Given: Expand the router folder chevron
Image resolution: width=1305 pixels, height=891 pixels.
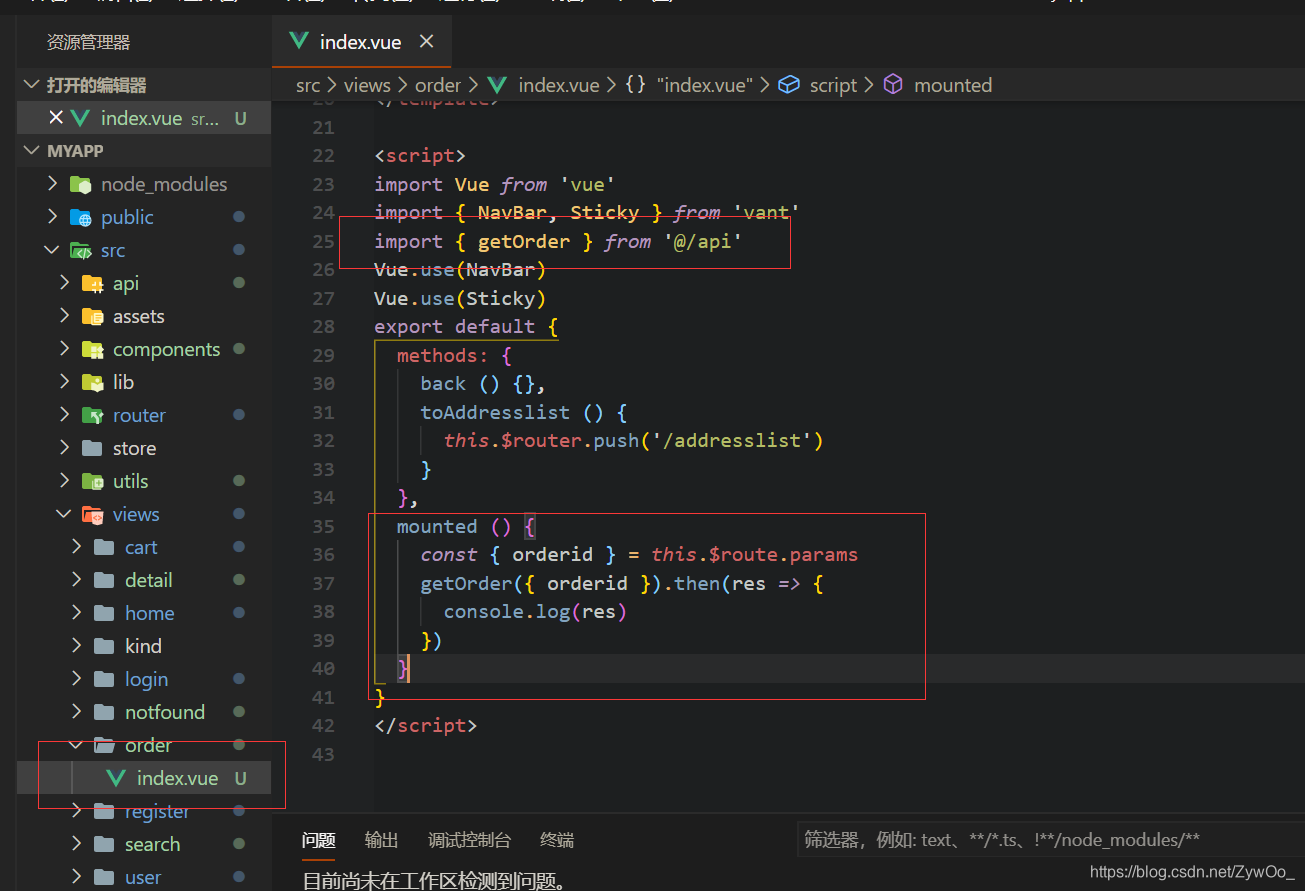Looking at the screenshot, I should [x=65, y=415].
